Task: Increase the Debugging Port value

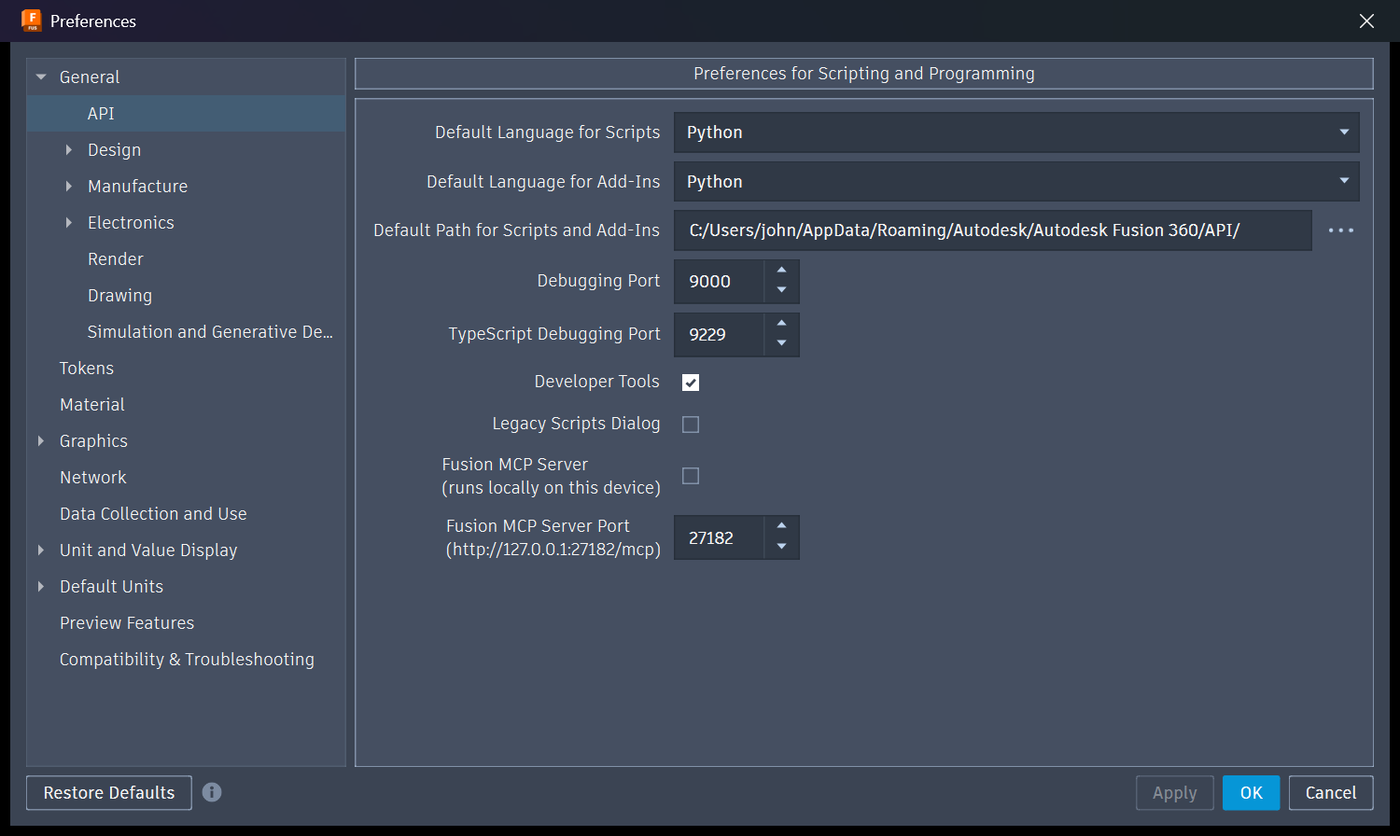Action: pos(782,271)
